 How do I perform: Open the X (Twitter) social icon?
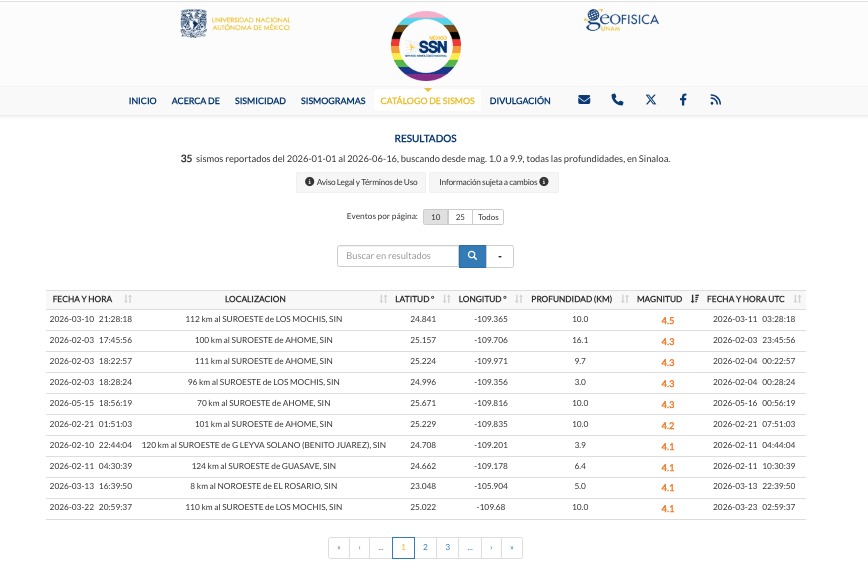point(650,100)
